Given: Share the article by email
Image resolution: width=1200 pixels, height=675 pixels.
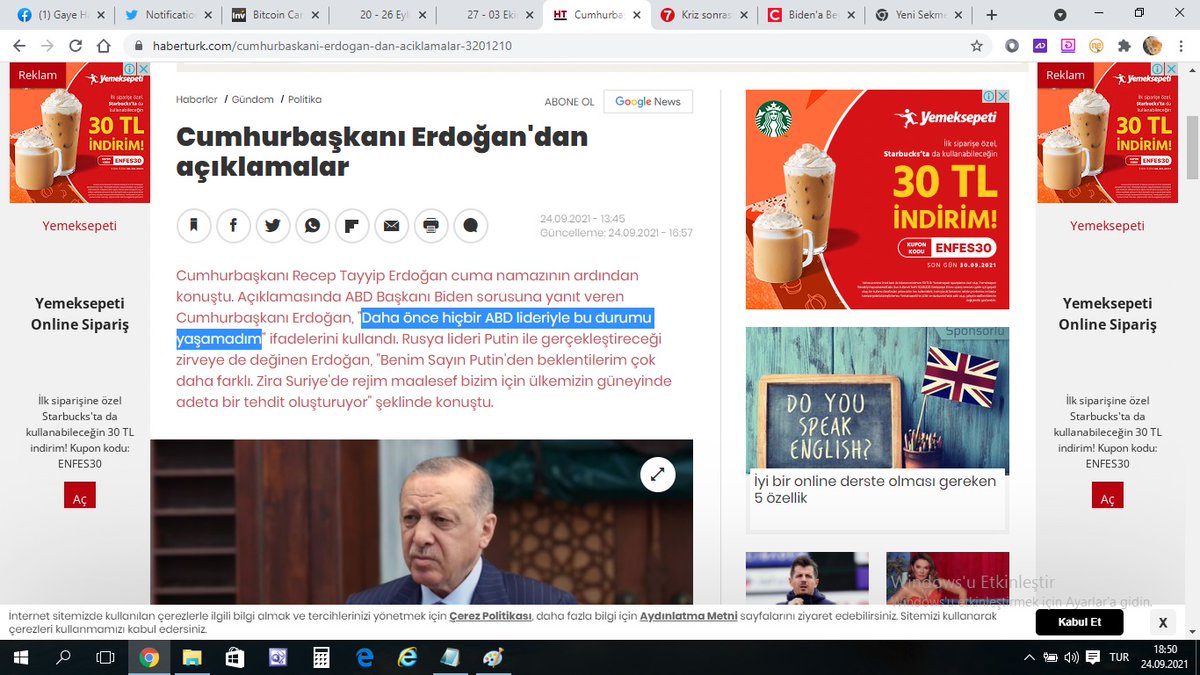Looking at the screenshot, I should [x=391, y=226].
